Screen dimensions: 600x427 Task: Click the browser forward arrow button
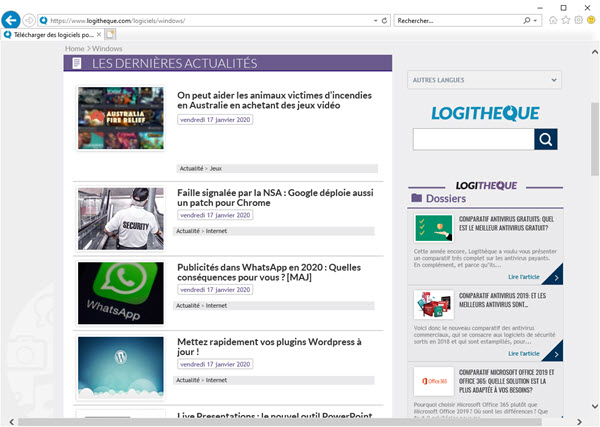[x=29, y=20]
